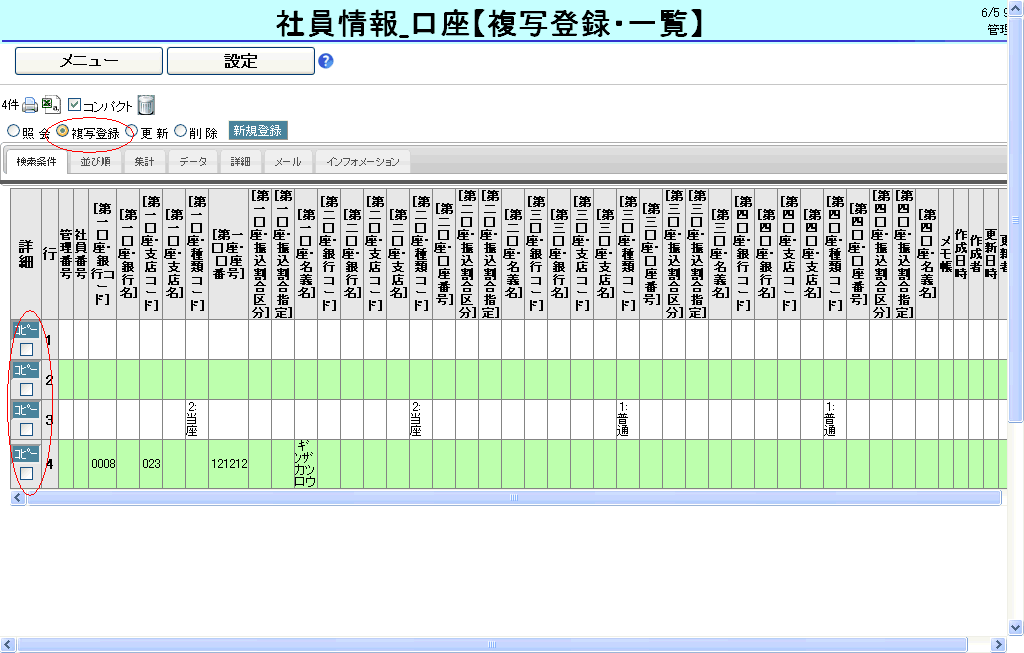Toggle the コンパクト checkbox
Viewport: 1024px width, 653px height.
pyautogui.click(x=75, y=105)
